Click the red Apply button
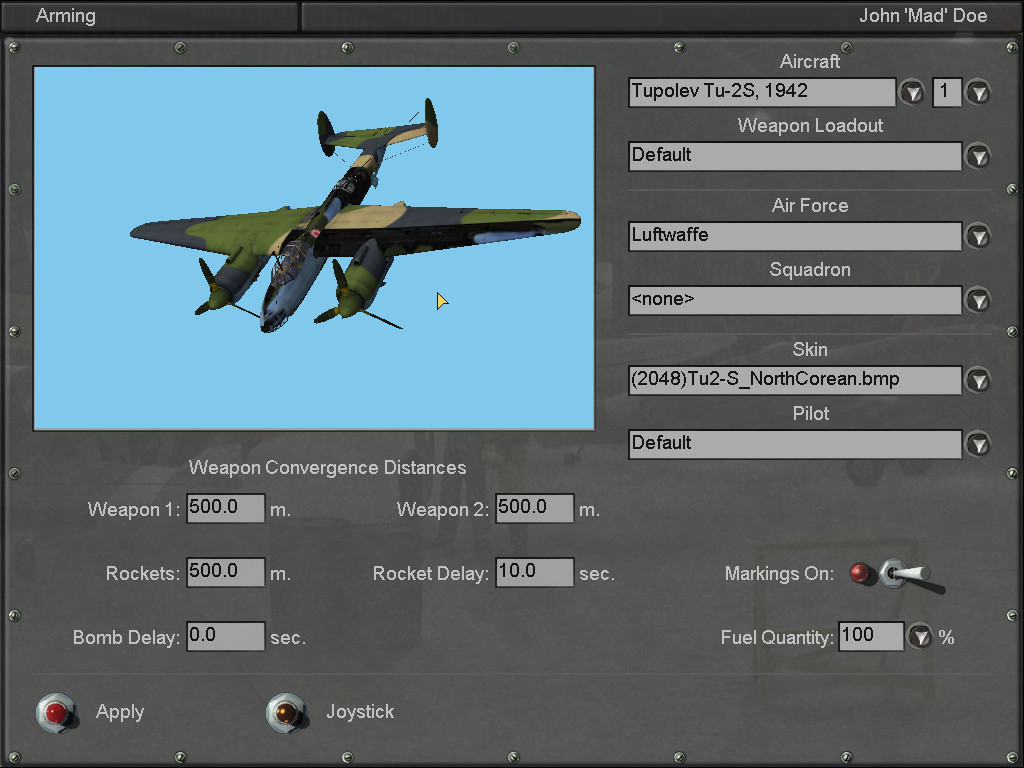 click(57, 712)
